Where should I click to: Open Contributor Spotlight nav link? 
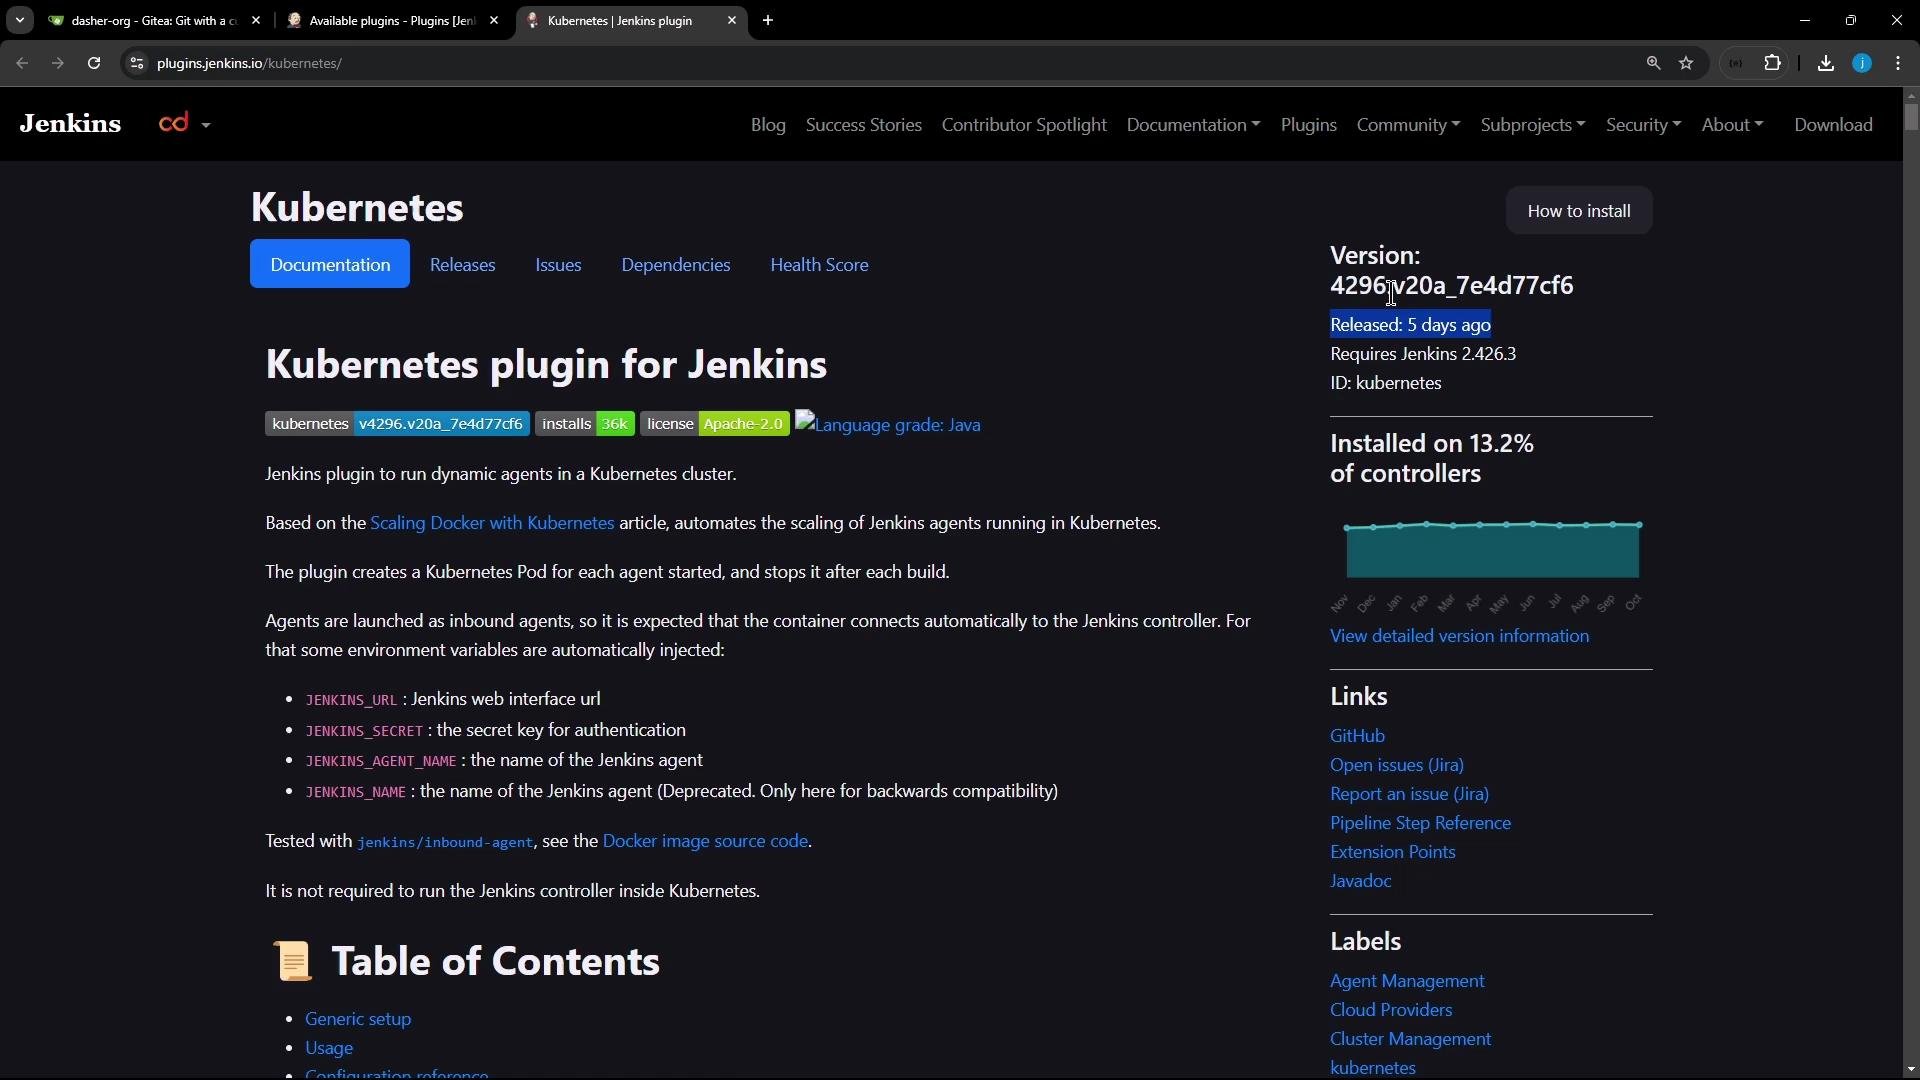pos(1024,125)
